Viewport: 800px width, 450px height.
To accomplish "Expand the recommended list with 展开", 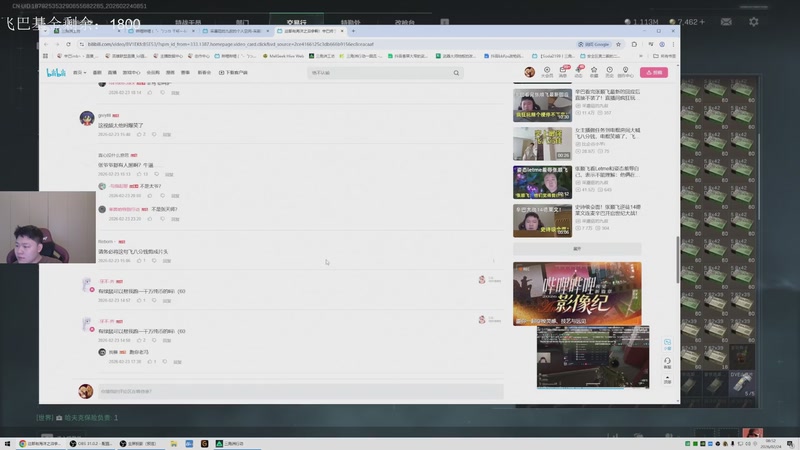I will [577, 249].
